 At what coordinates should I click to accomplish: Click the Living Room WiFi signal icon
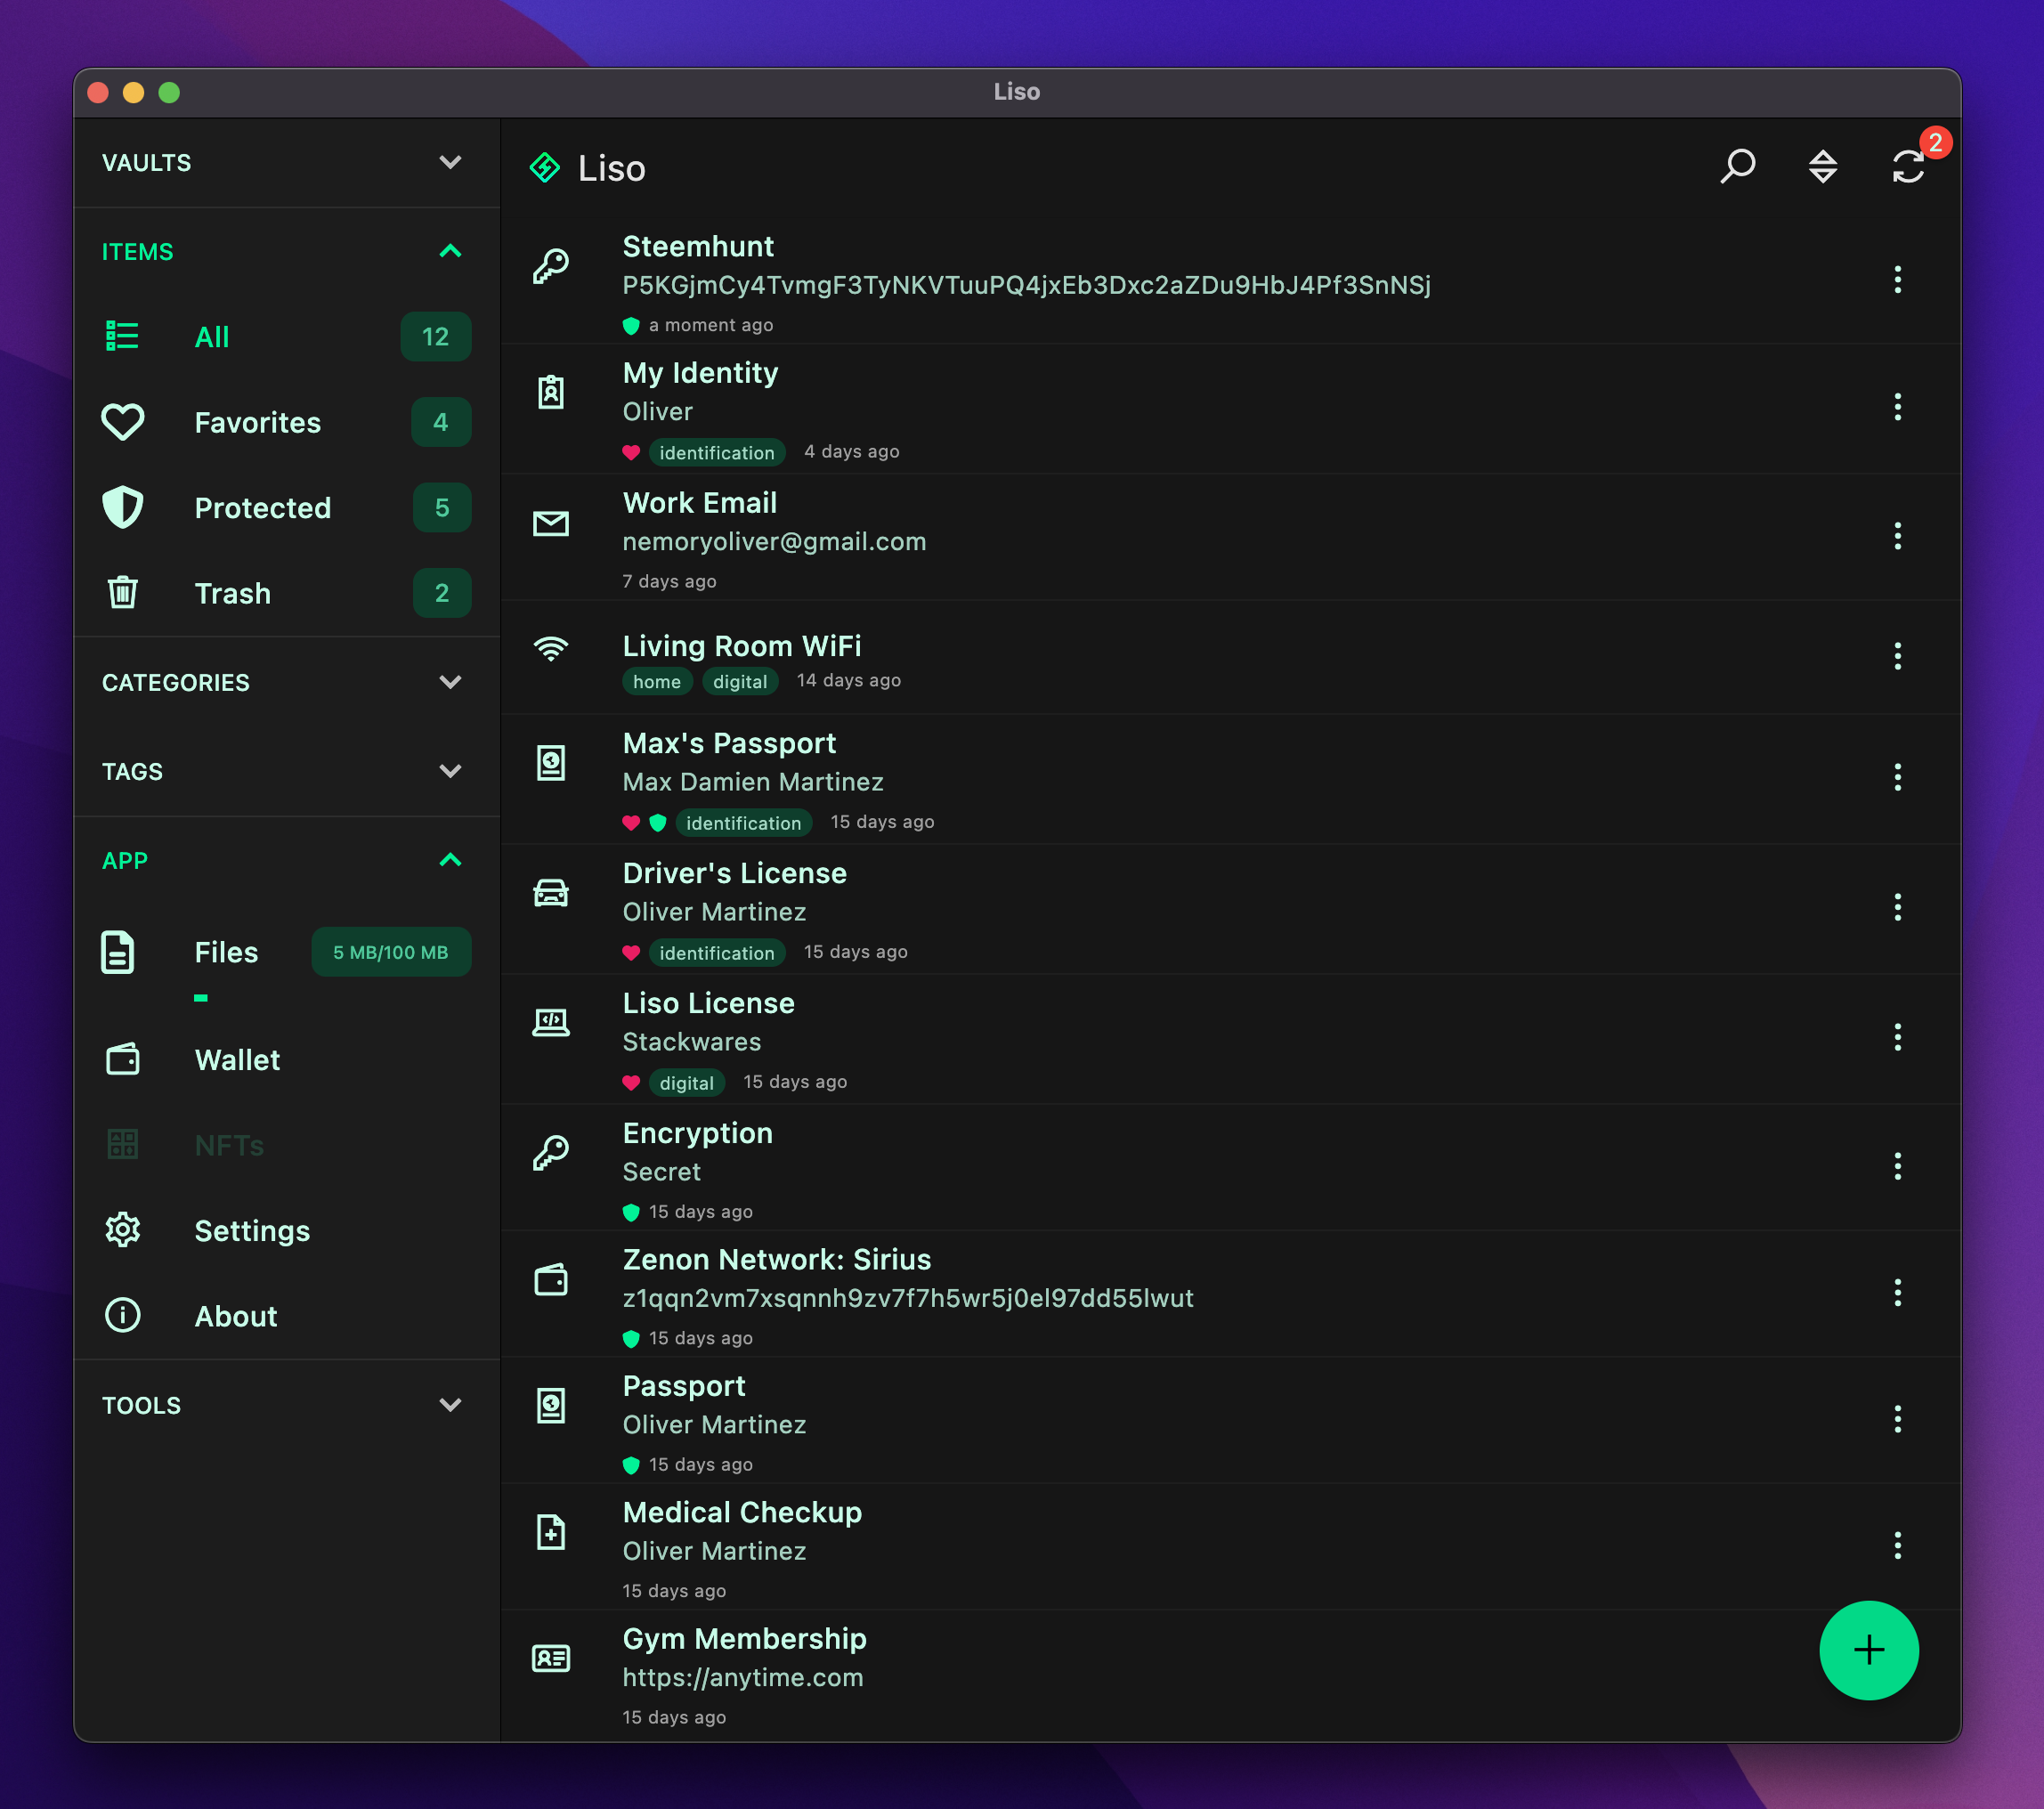(x=551, y=648)
